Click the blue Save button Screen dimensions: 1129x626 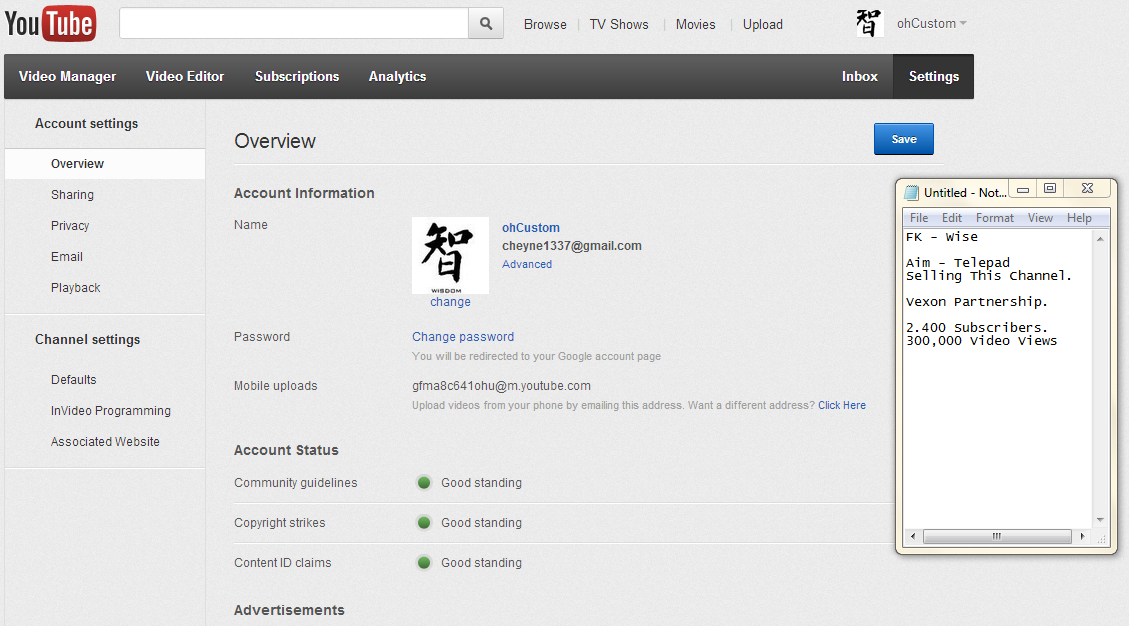click(x=904, y=139)
